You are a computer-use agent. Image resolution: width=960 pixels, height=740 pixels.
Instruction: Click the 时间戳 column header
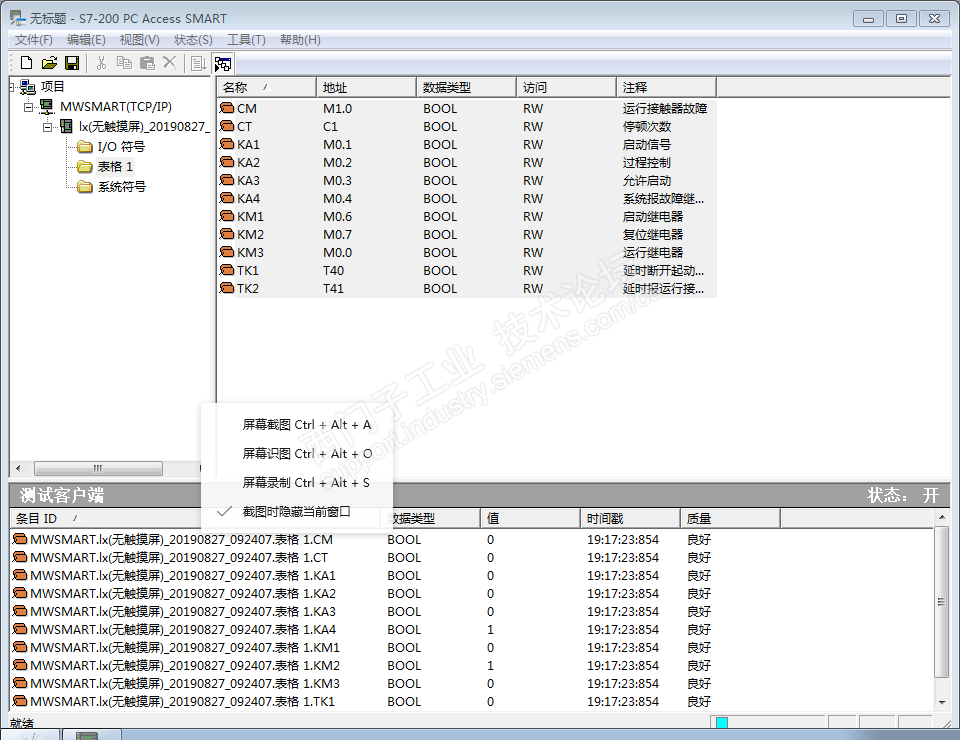[630, 518]
